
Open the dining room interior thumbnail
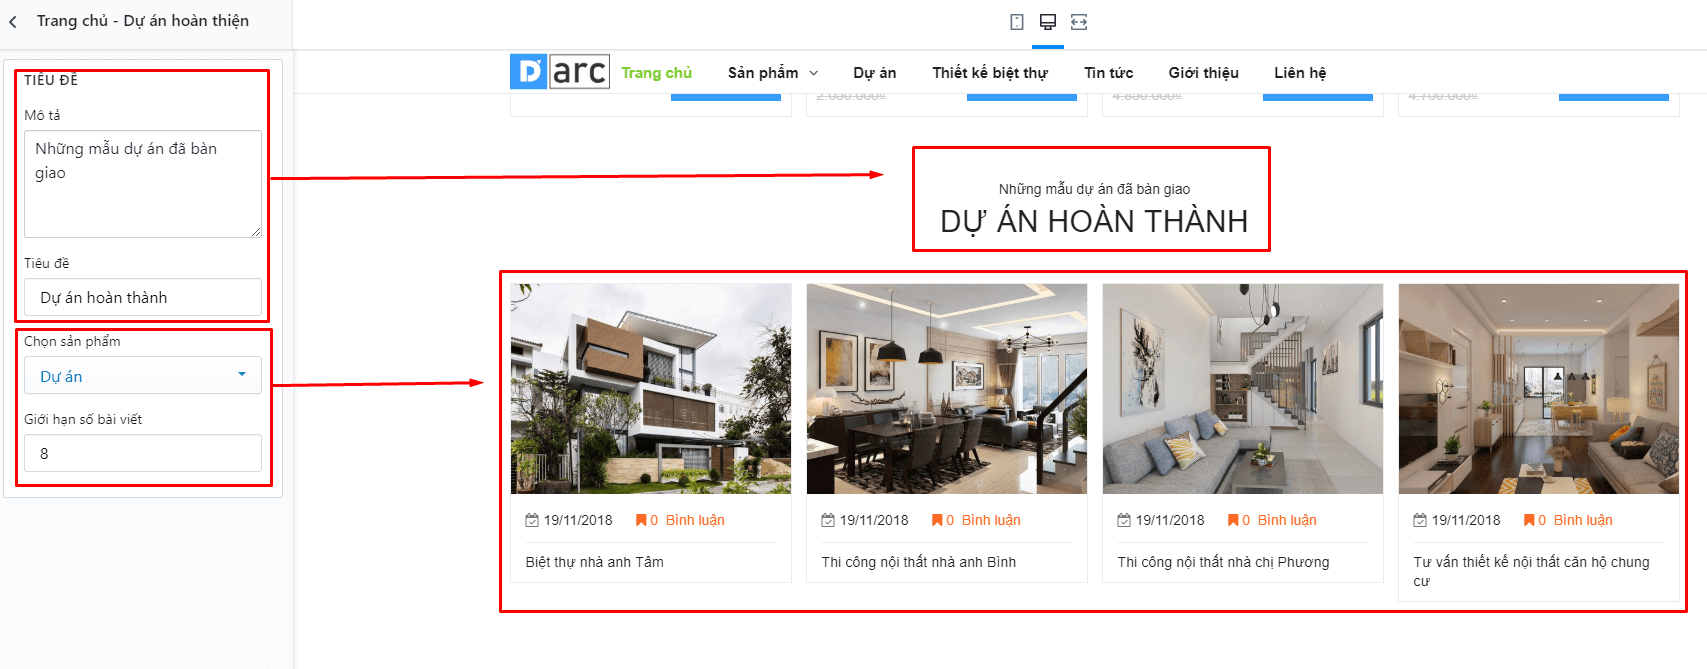tap(947, 389)
